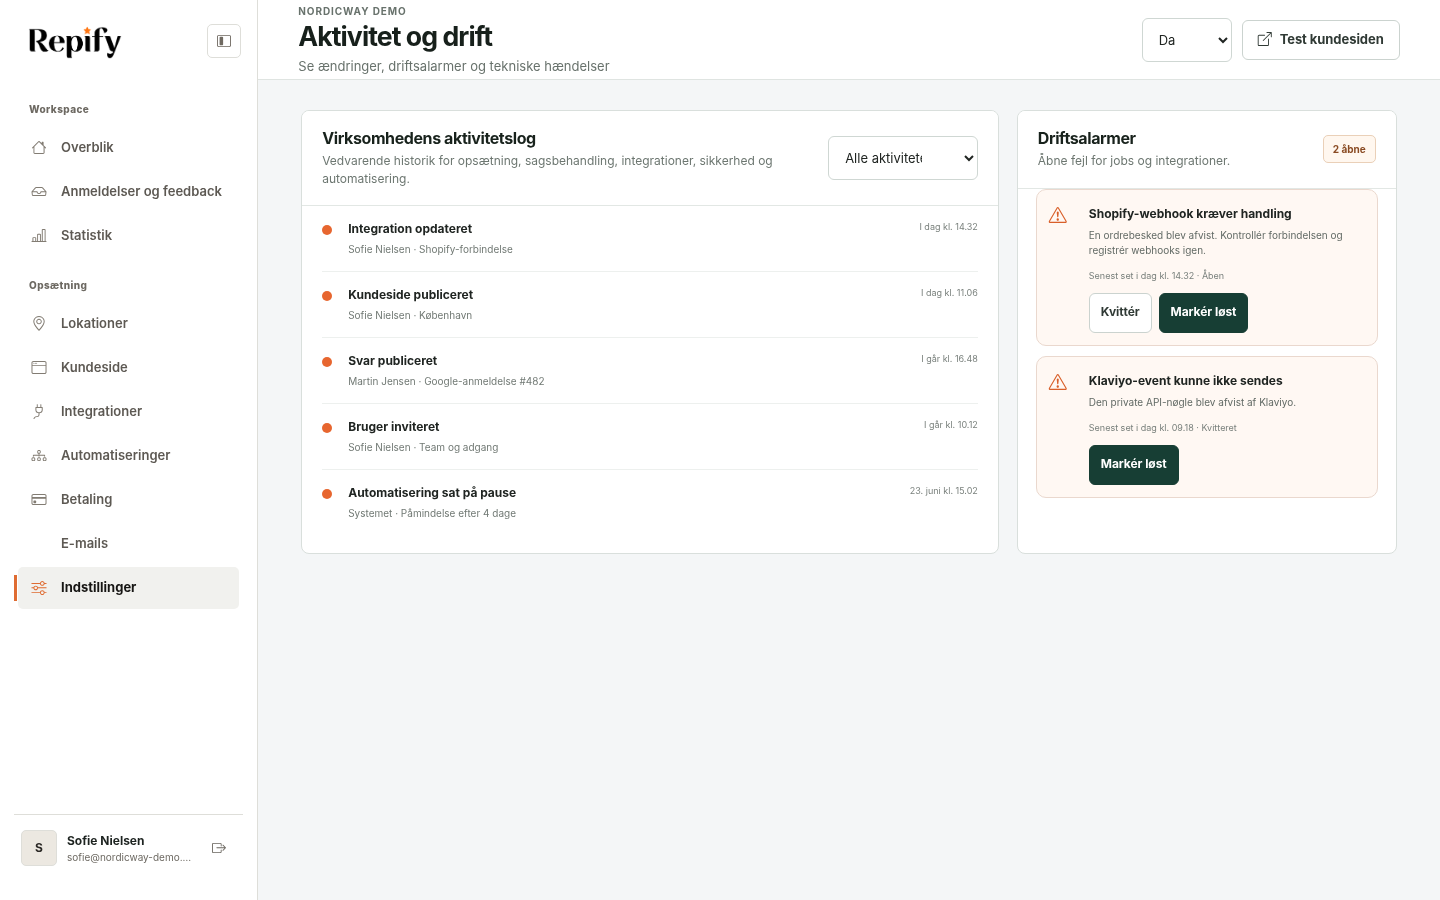1440x900 pixels.
Task: Click the Indstillinger sliders icon
Action: [39, 587]
